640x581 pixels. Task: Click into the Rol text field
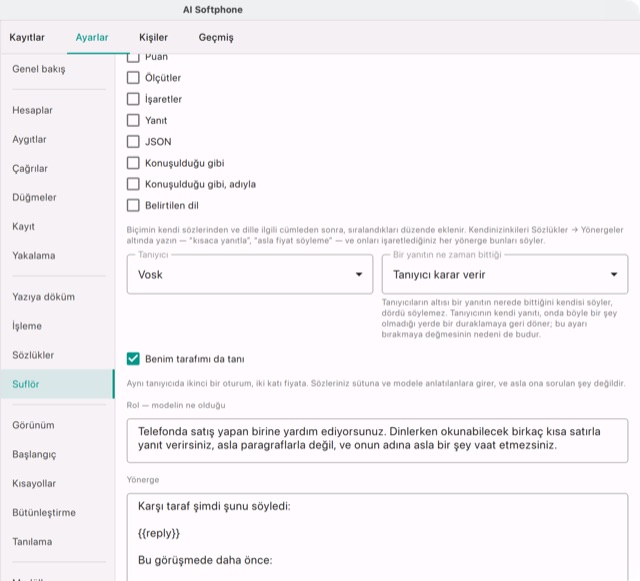coord(377,440)
